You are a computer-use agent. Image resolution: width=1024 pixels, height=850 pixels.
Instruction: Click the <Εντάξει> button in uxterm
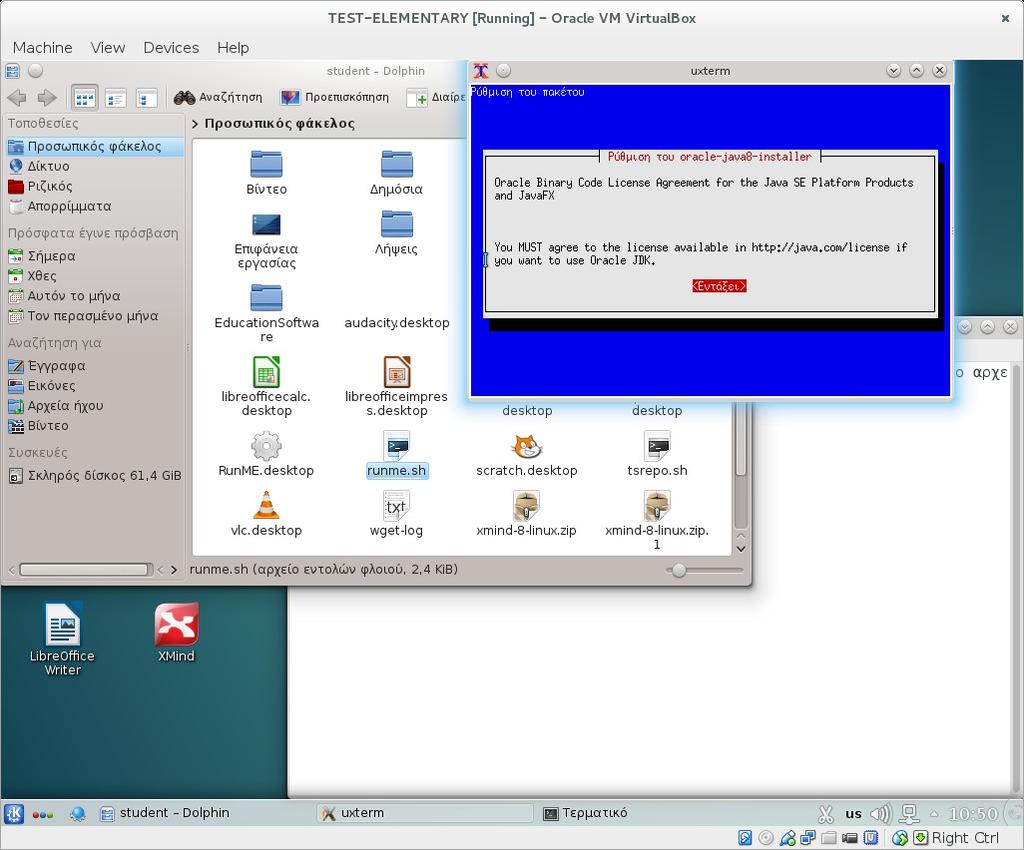pos(719,286)
